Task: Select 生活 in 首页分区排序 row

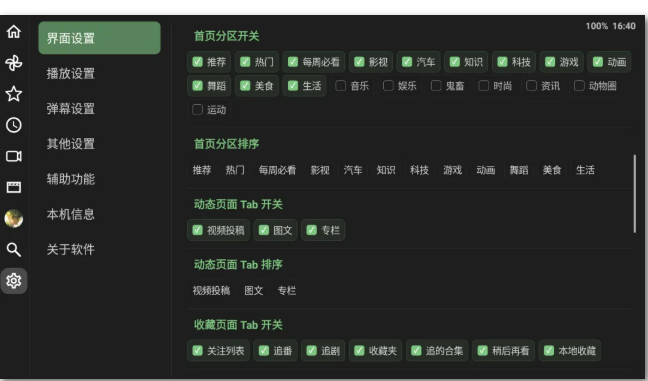Action: [585, 170]
